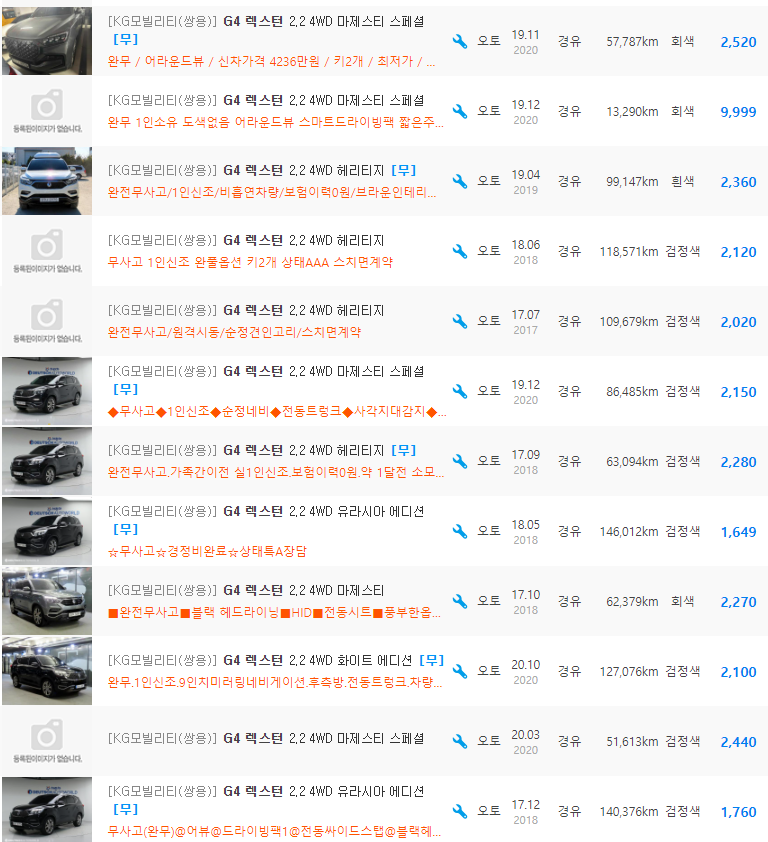768x842 pixels.
Task: Open G4 렉스턴 마제스티 스페셜 title with 86,485km
Action: (266, 372)
